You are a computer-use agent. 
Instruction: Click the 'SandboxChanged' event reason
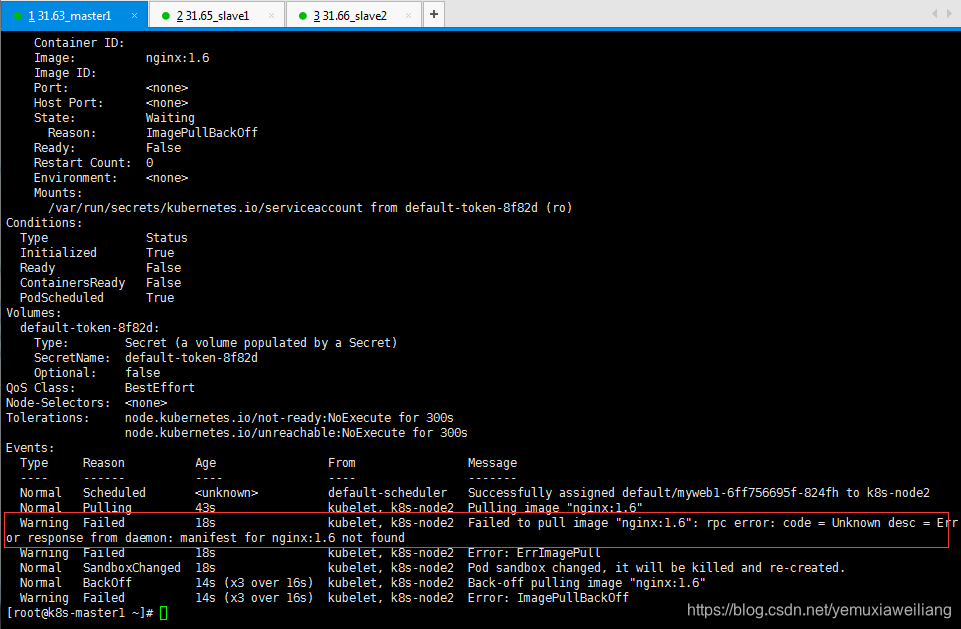pyautogui.click(x=132, y=568)
